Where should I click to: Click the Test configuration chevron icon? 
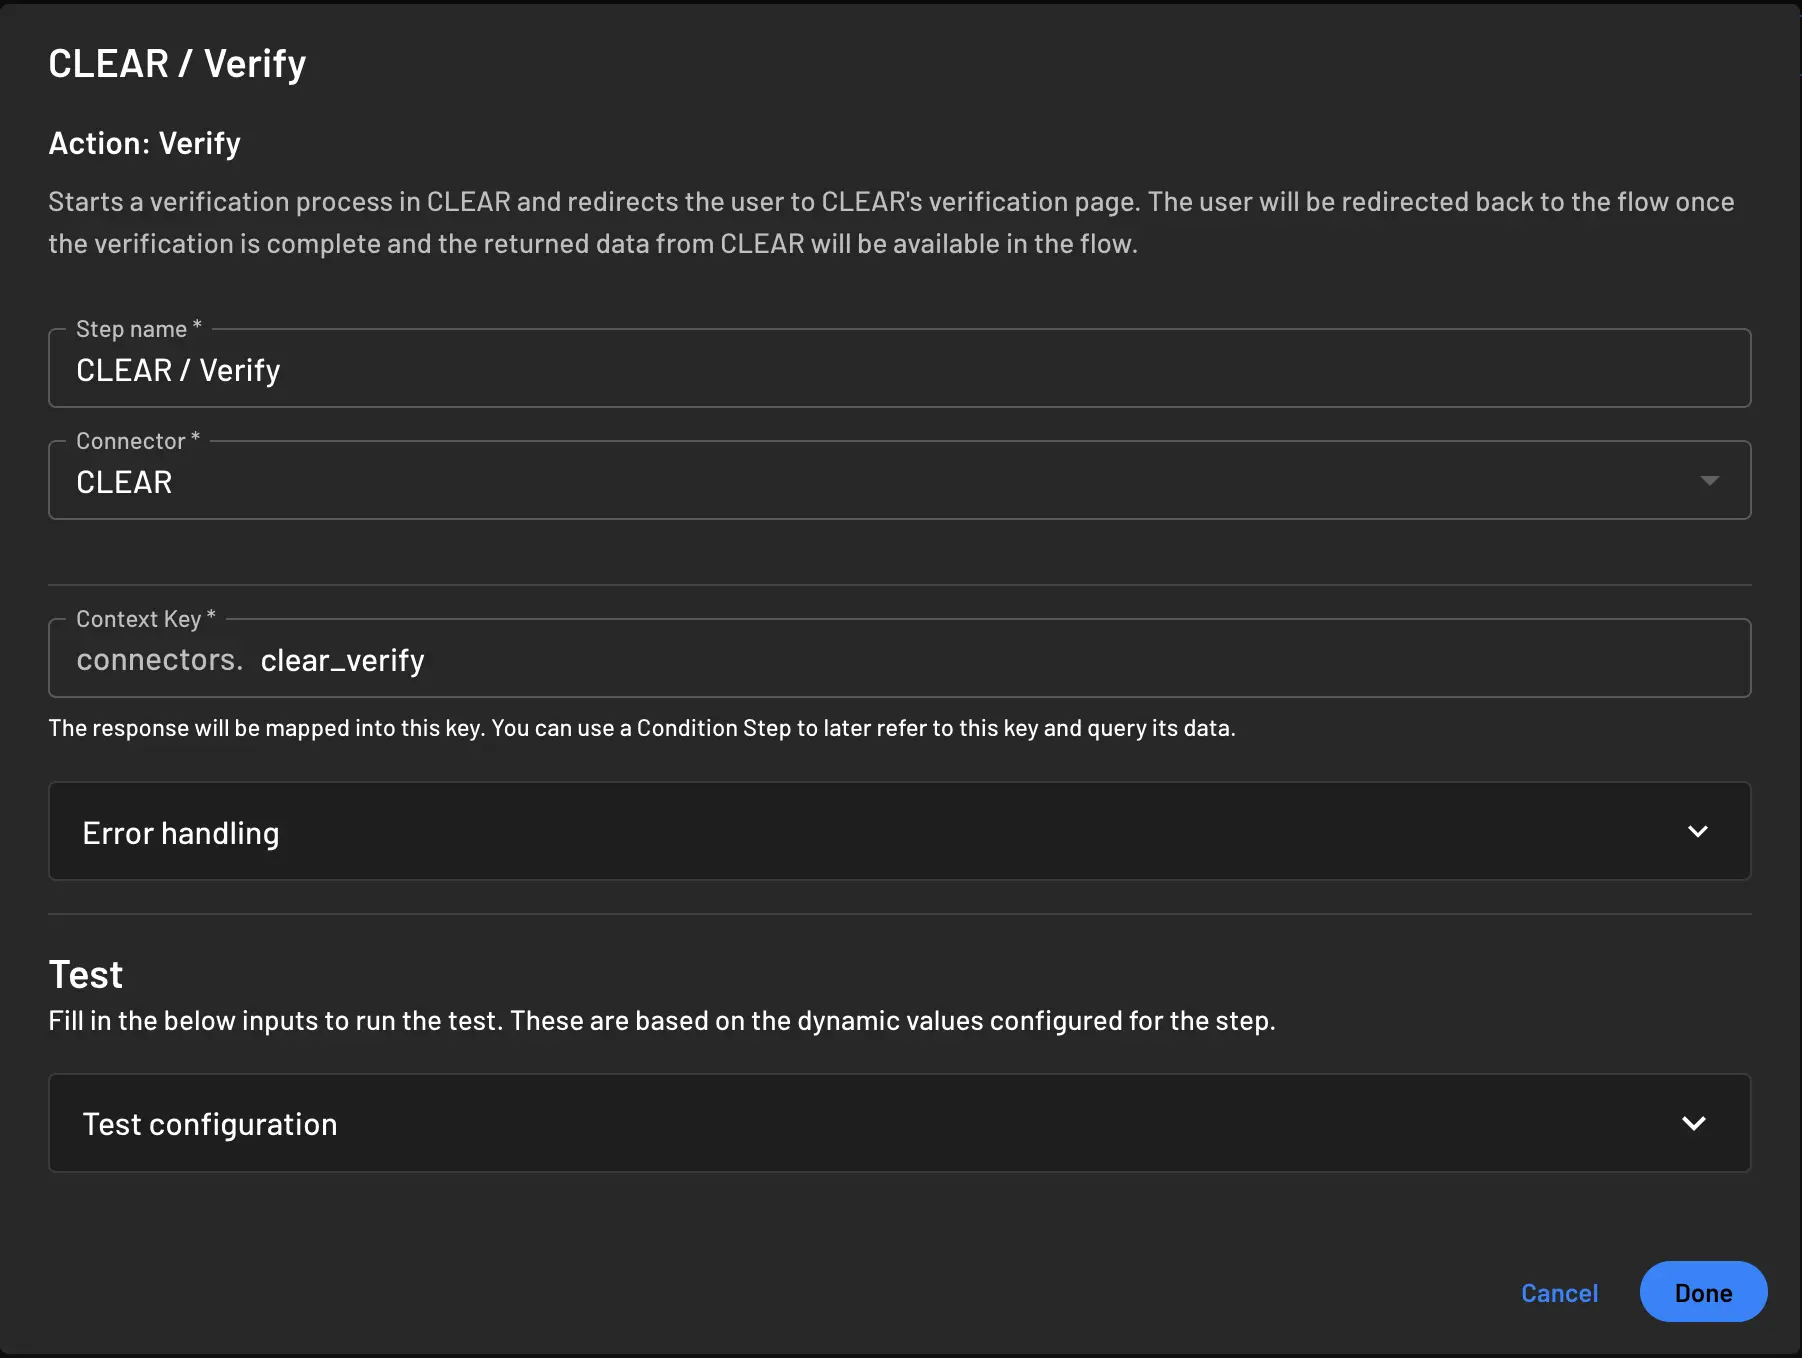point(1693,1123)
